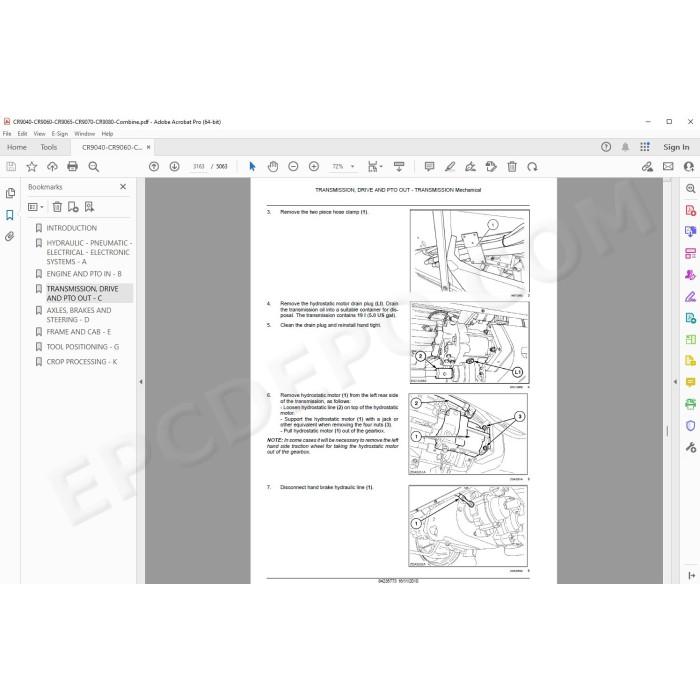Click the Save file icon
The width and height of the screenshot is (700, 700).
tap(11, 167)
